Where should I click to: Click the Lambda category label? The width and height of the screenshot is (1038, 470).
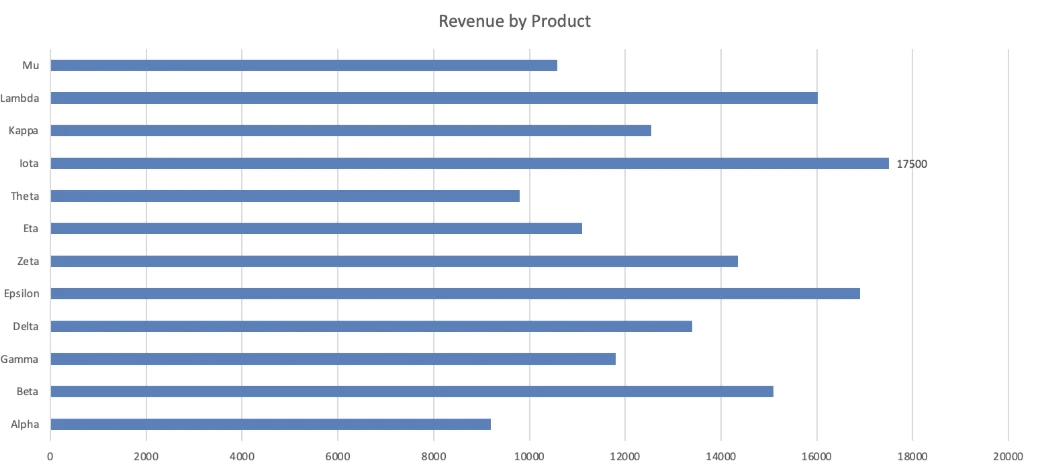[20, 98]
